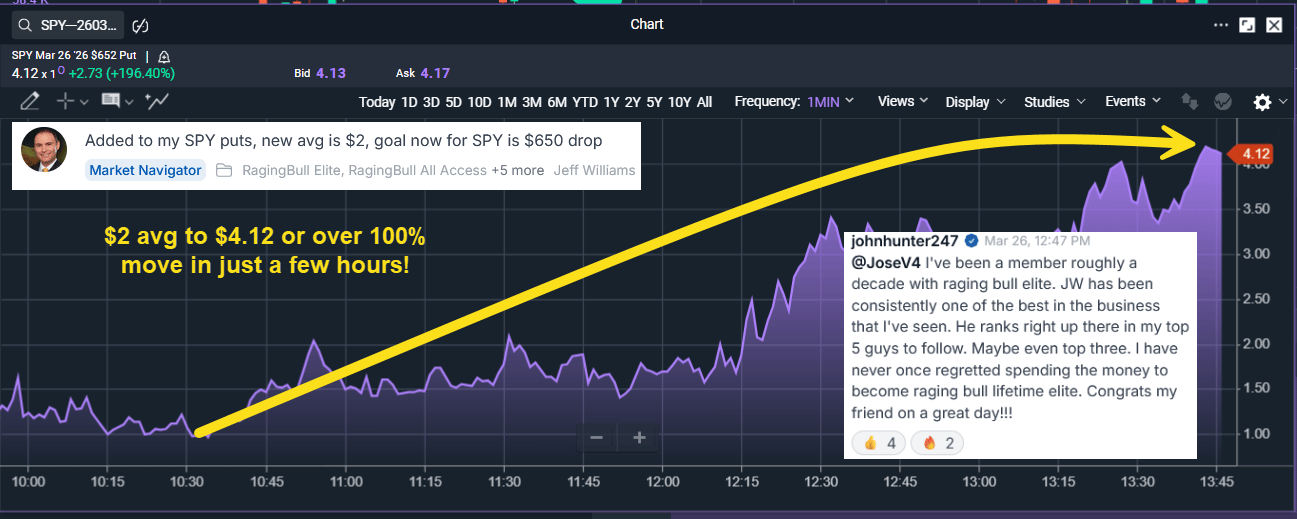This screenshot has width=1297, height=519.
Task: Select the 10D time range
Action: (480, 102)
